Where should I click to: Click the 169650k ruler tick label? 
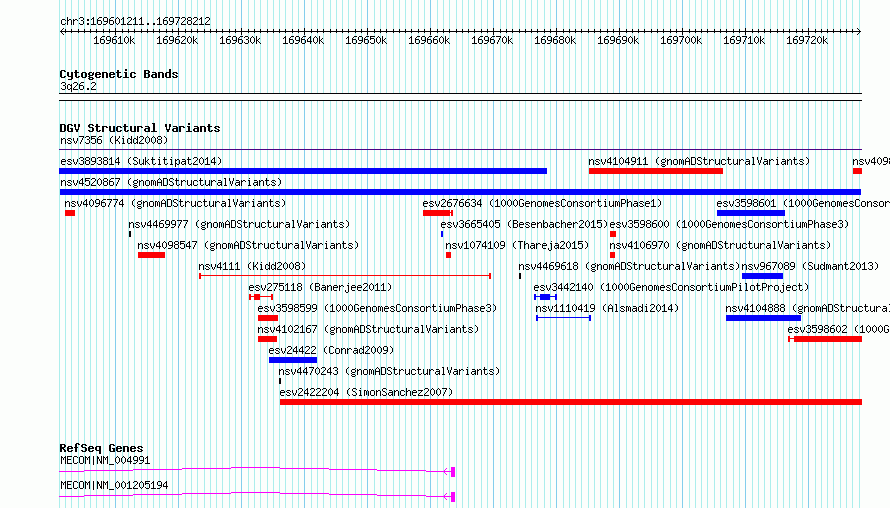tap(366, 40)
